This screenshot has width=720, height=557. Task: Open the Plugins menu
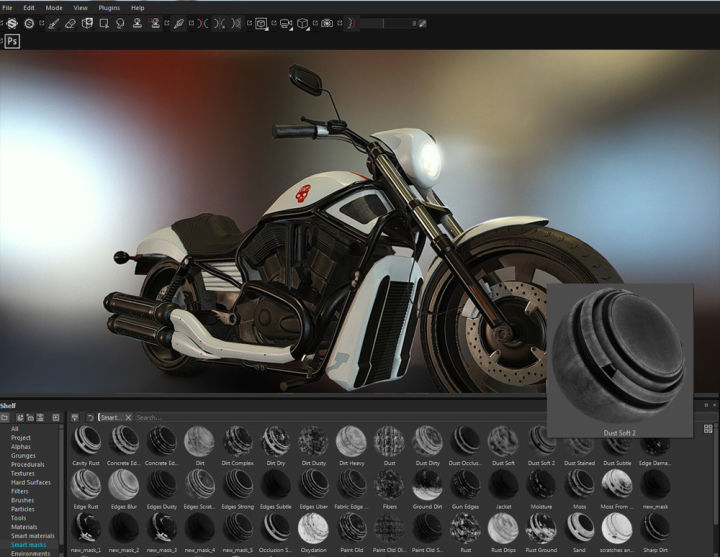[x=108, y=7]
